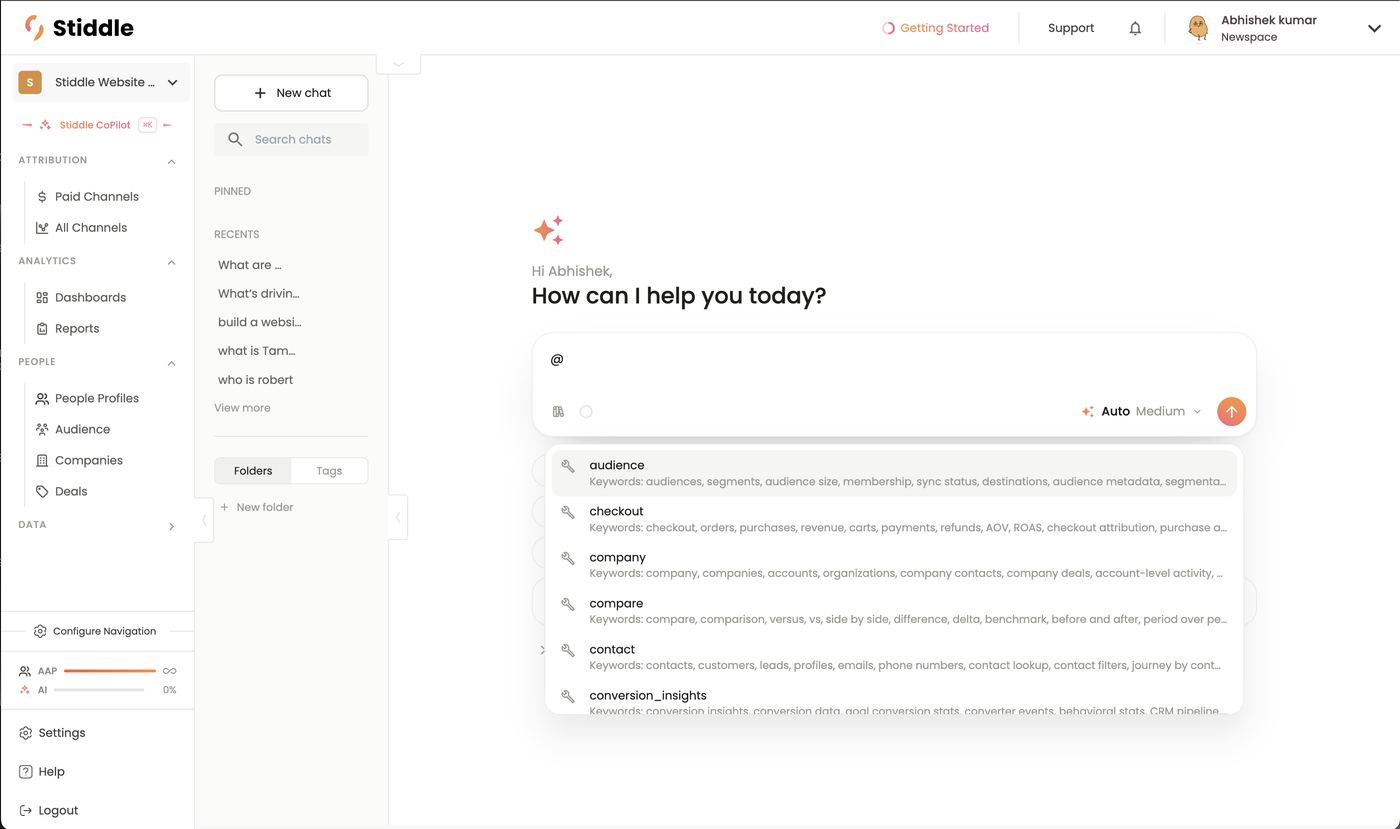Open recent chat "who is robert"
1400x829 pixels.
pyautogui.click(x=256, y=380)
